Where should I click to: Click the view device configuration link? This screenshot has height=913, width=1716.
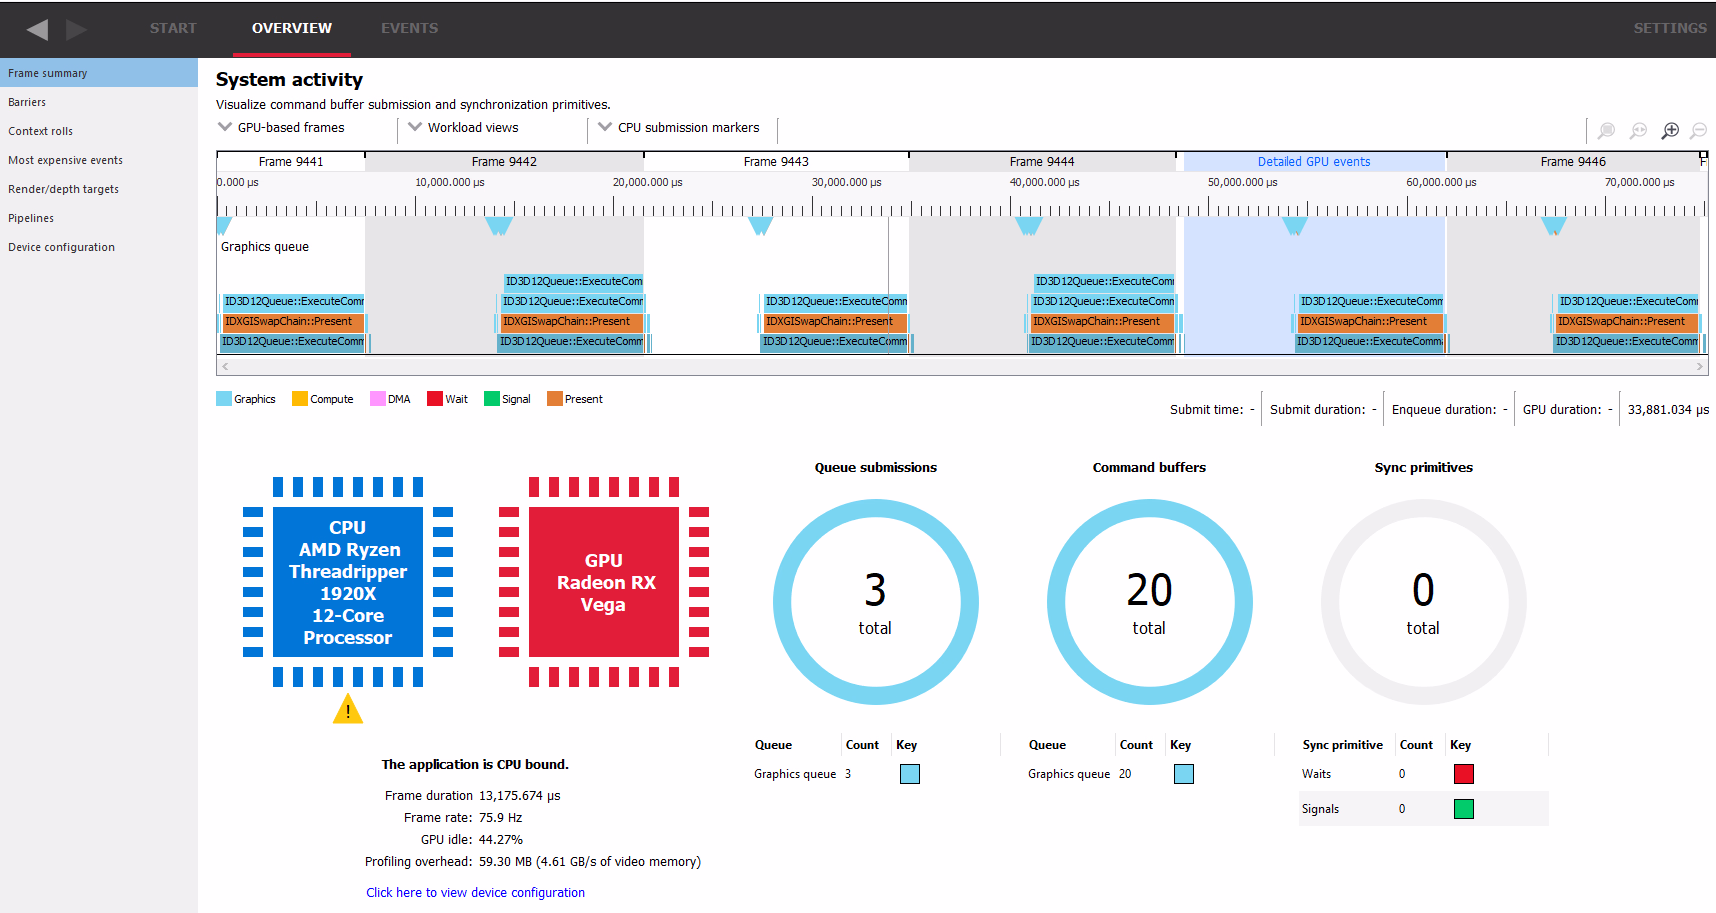pyautogui.click(x=475, y=893)
